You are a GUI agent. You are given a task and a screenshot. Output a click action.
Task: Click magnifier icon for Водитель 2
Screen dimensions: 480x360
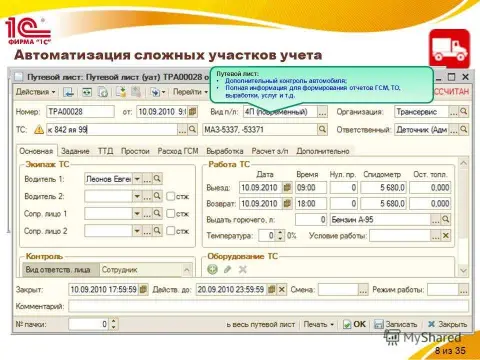(x=157, y=196)
